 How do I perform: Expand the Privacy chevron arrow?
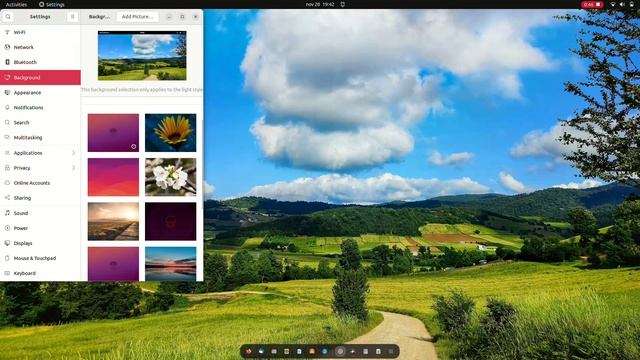[x=73, y=168]
